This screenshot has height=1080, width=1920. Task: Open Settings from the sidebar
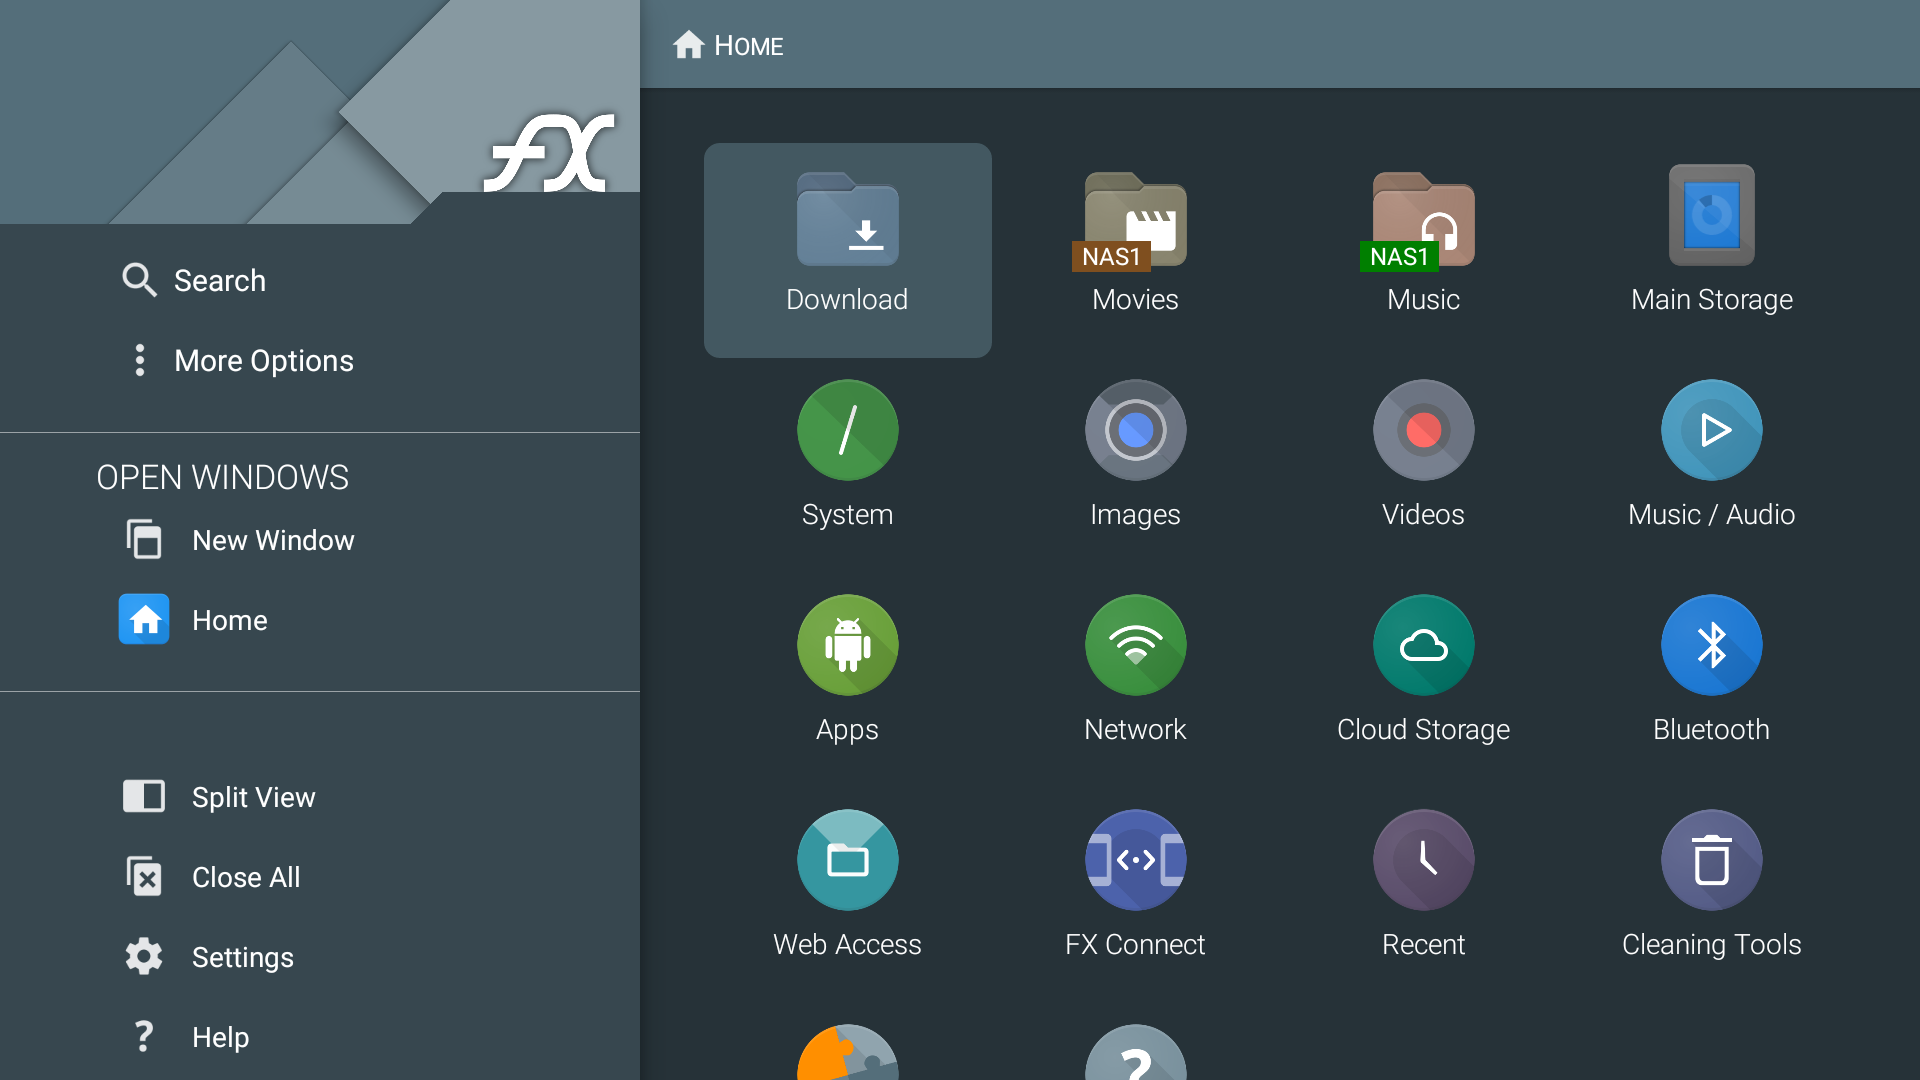point(242,957)
